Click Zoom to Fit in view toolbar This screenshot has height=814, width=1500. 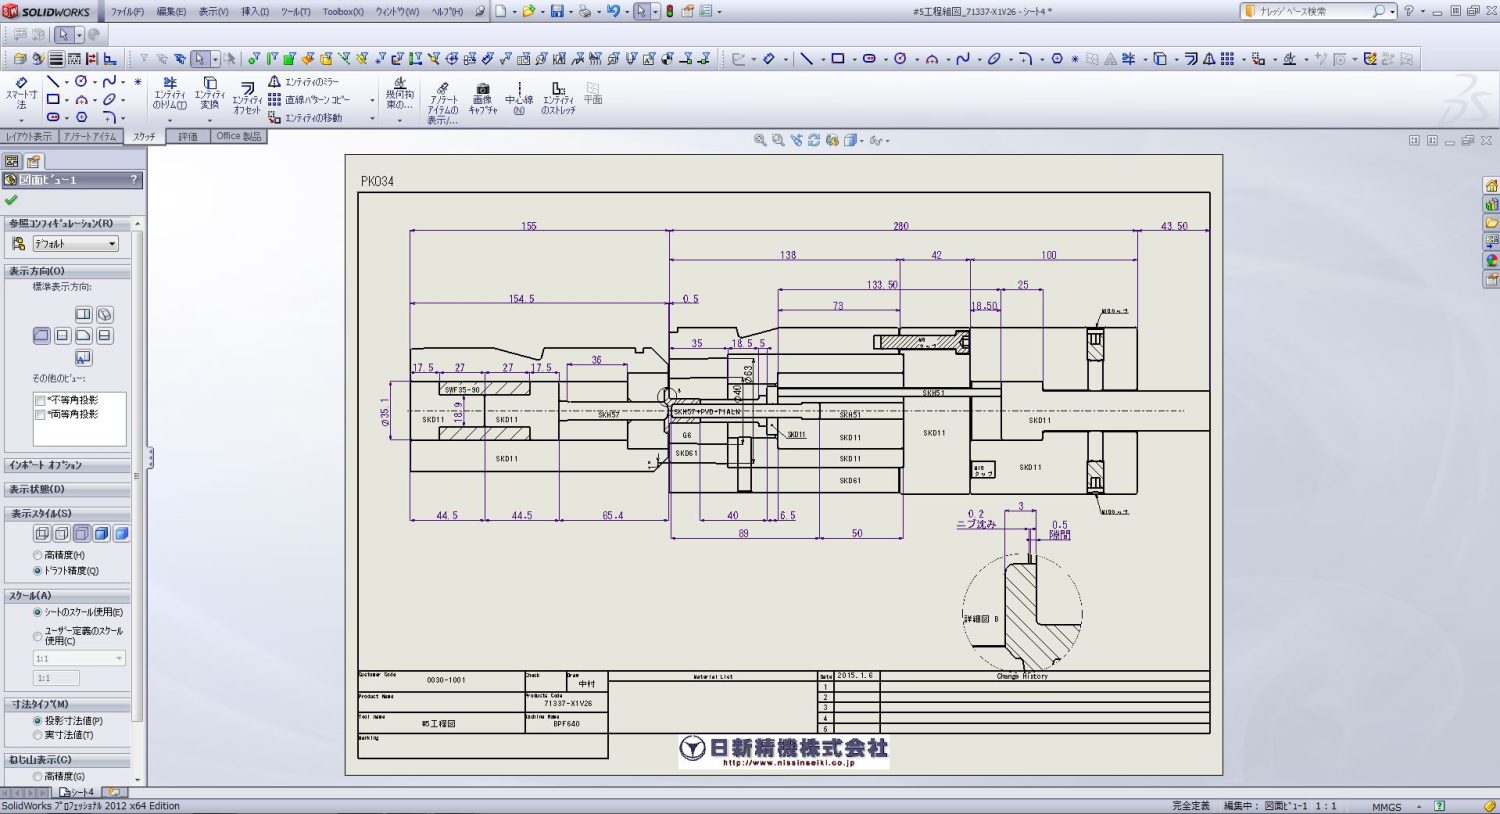coord(760,141)
